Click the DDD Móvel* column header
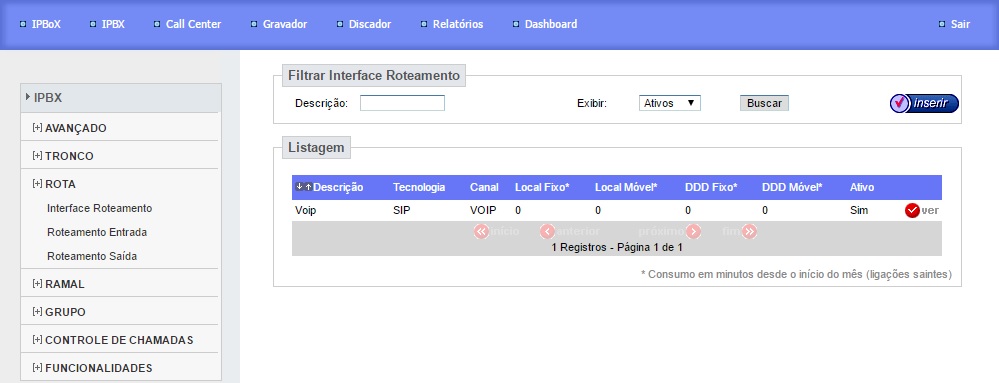The height and width of the screenshot is (383, 999). pyautogui.click(x=792, y=187)
